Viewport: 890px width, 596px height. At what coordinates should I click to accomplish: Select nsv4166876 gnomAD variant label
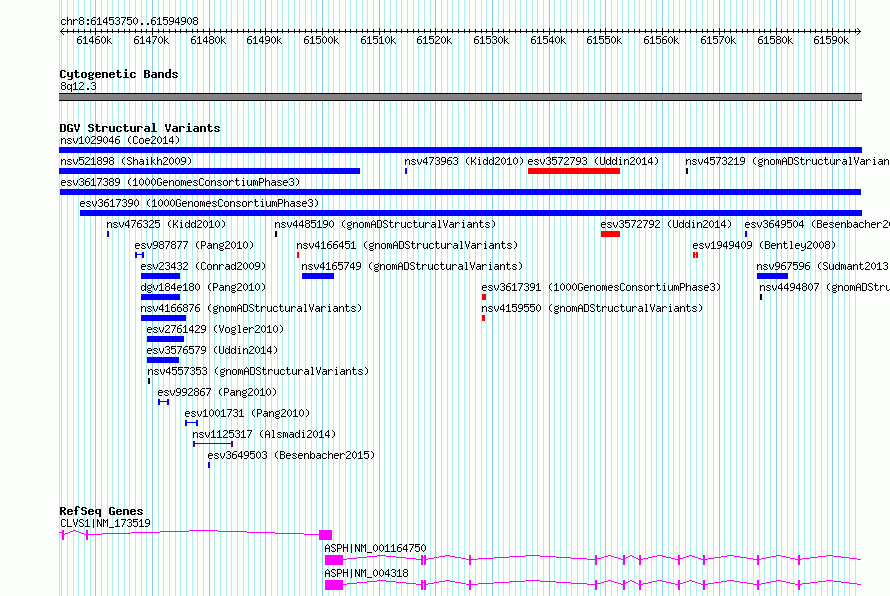(x=251, y=308)
